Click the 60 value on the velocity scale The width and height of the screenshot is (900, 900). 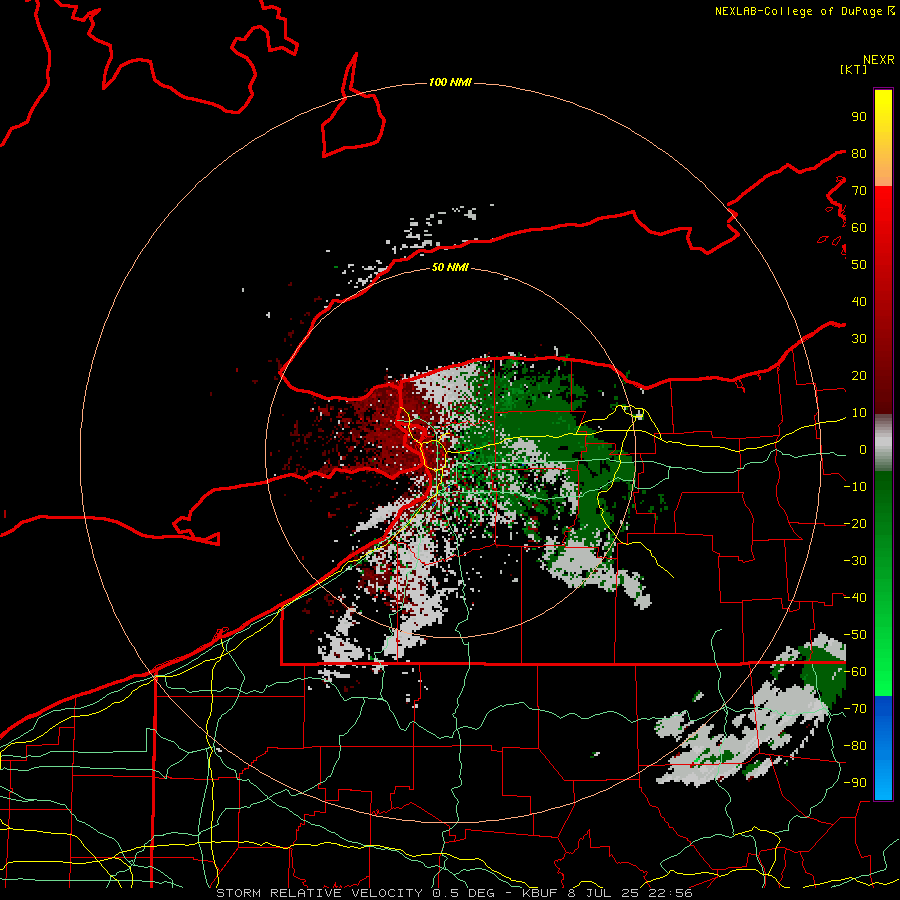[x=859, y=227]
